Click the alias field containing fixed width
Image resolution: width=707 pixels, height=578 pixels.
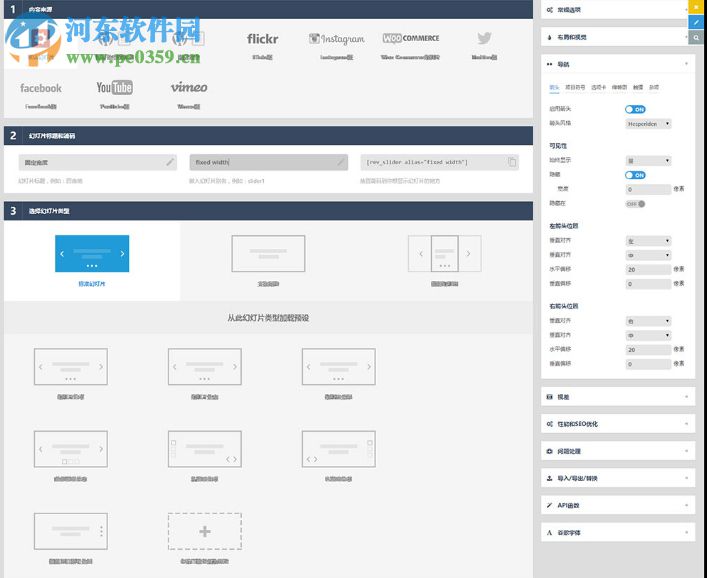point(269,162)
